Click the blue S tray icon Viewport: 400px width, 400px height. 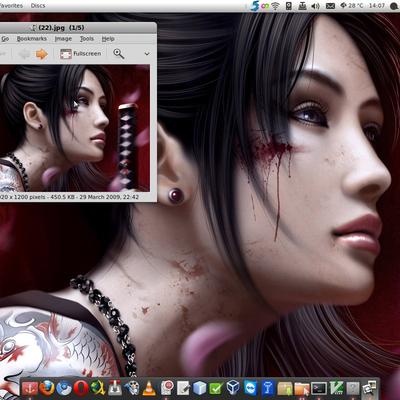[255, 6]
